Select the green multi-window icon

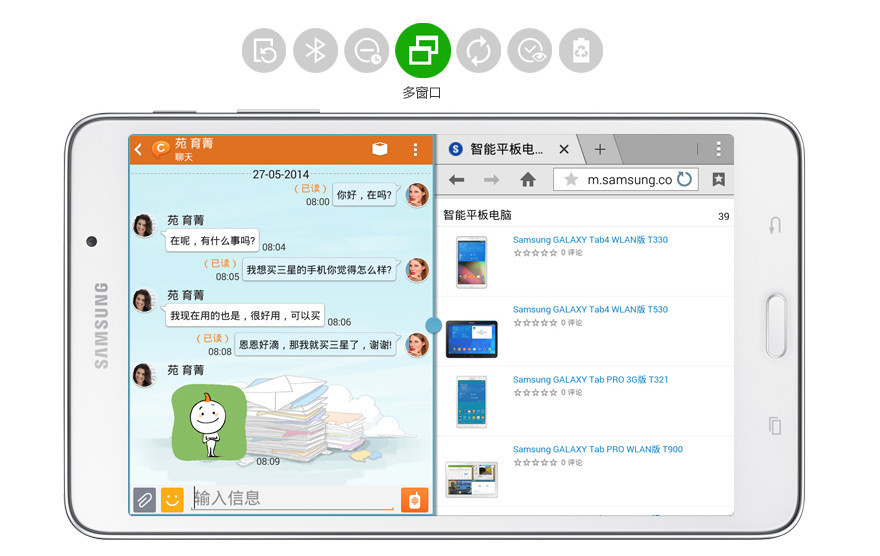pyautogui.click(x=423, y=50)
